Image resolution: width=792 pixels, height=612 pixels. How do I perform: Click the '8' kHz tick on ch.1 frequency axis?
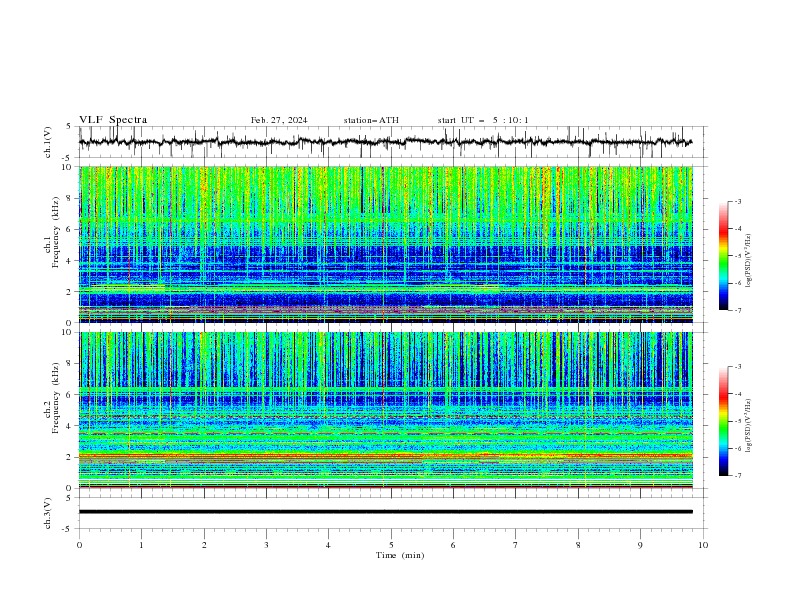[70, 198]
